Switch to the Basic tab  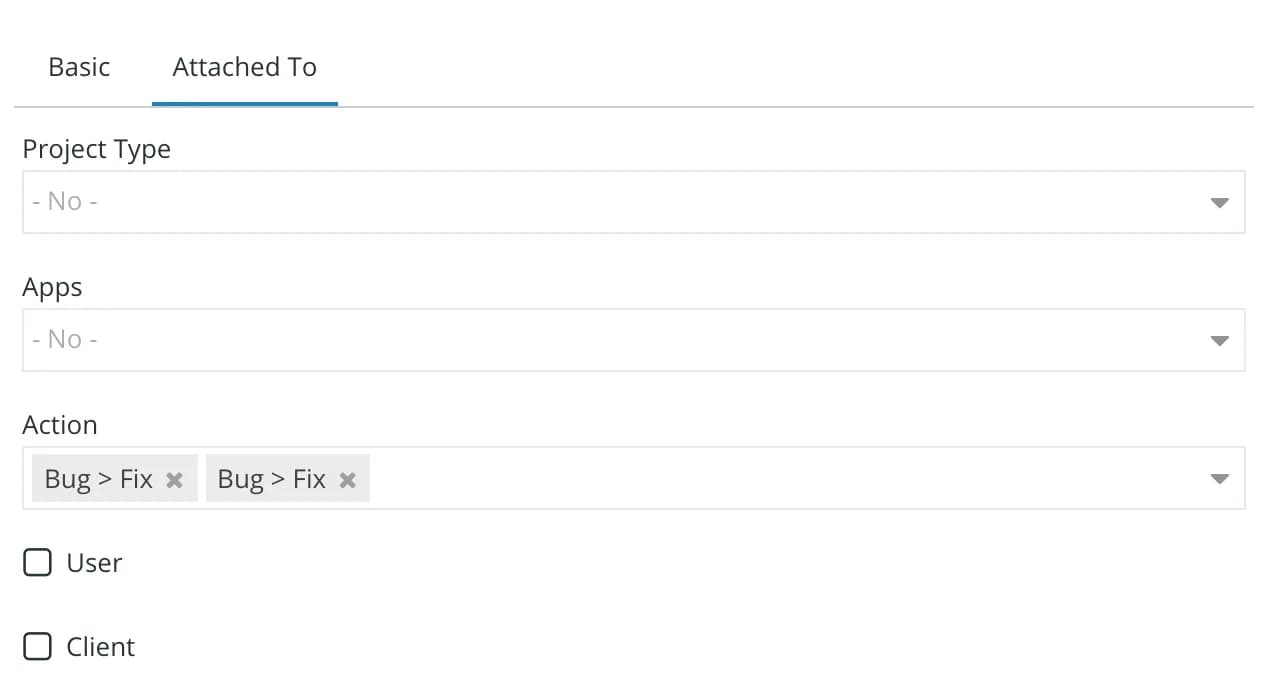(x=79, y=67)
